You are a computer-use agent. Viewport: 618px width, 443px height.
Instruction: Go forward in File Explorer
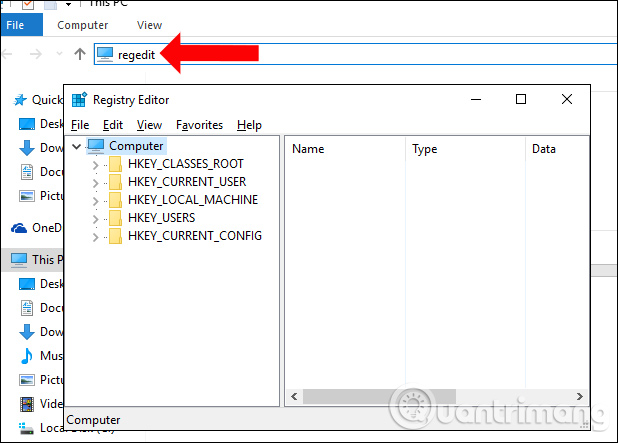36,54
